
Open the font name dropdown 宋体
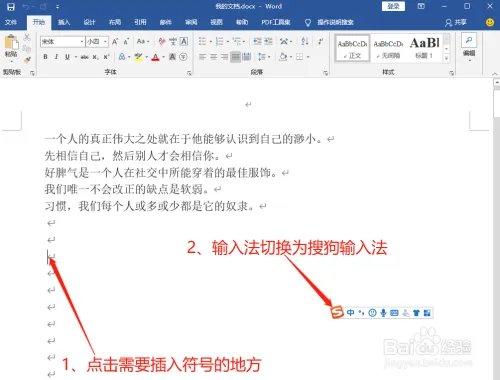pyautogui.click(x=82, y=42)
